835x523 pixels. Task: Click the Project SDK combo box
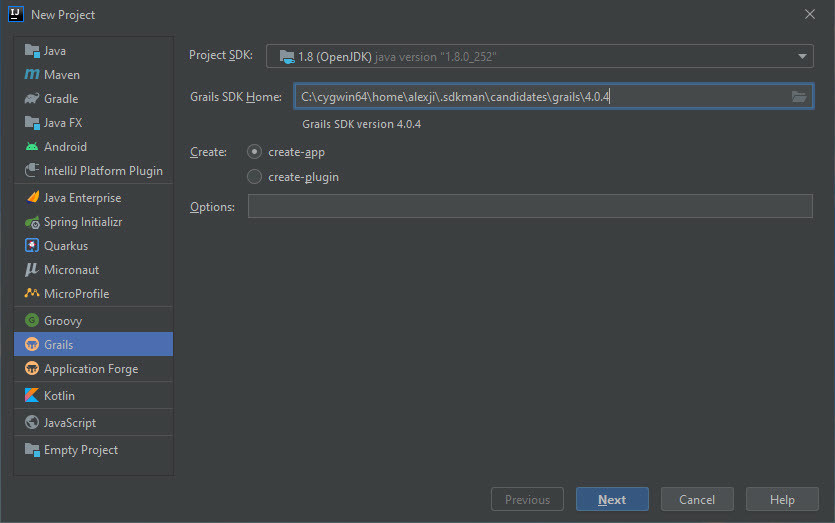tap(539, 56)
